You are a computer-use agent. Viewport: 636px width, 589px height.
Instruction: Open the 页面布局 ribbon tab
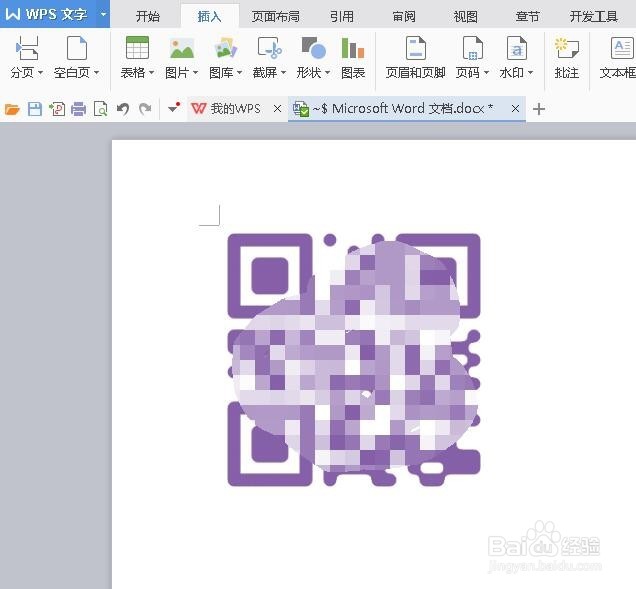(x=275, y=16)
